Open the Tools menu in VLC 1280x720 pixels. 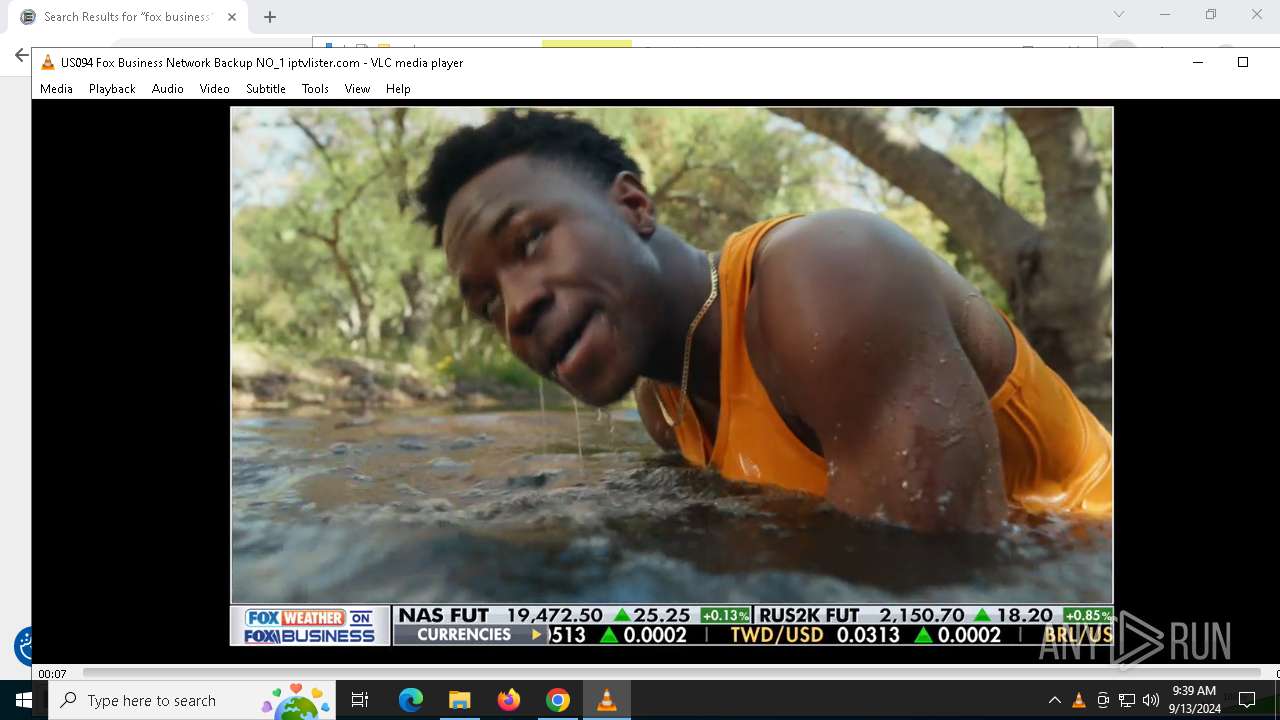(x=315, y=89)
